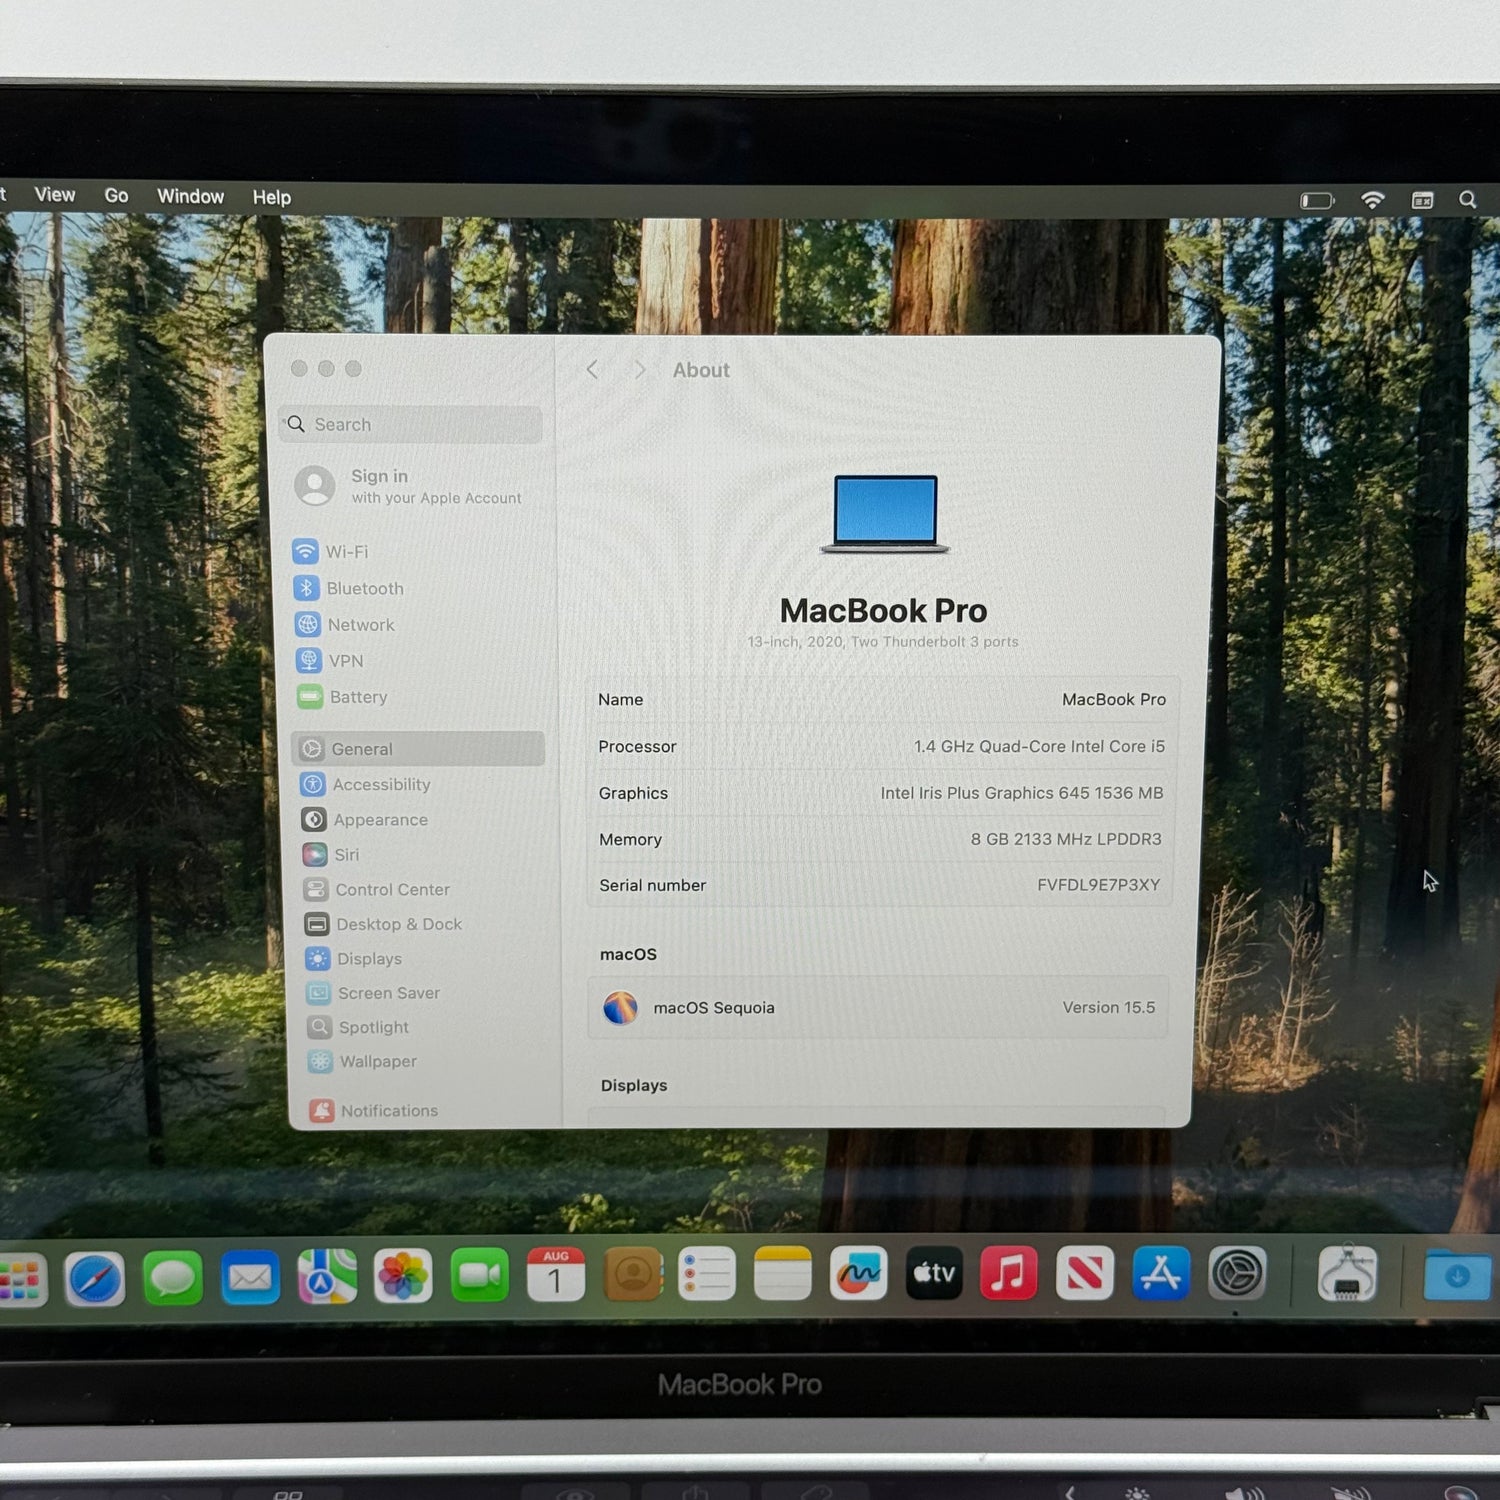Open the View menu
1500x1500 pixels.
coord(55,195)
